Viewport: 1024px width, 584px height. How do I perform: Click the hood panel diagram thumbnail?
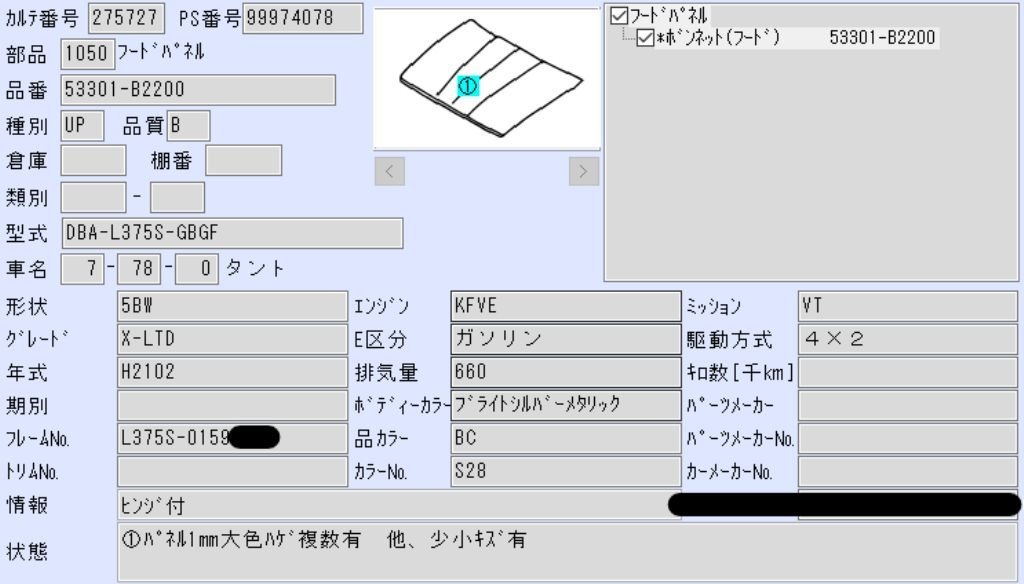coord(487,78)
